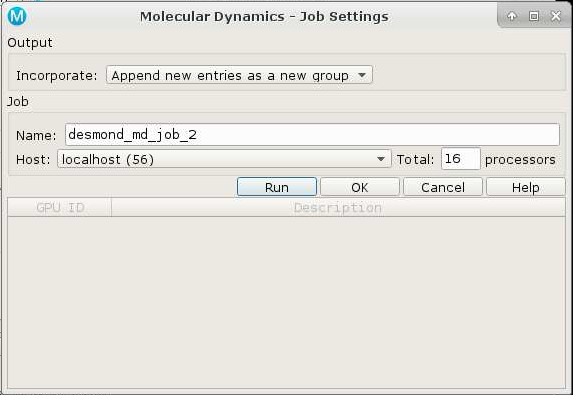The width and height of the screenshot is (573, 395).
Task: Click the Description column header
Action: click(x=338, y=208)
